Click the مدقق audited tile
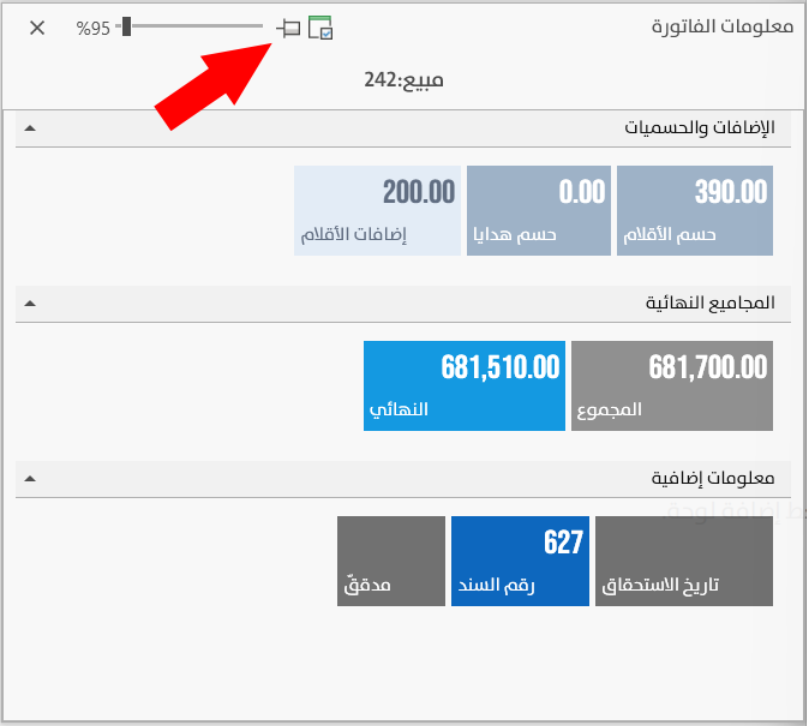Viewport: 807px width, 726px height. tap(391, 561)
